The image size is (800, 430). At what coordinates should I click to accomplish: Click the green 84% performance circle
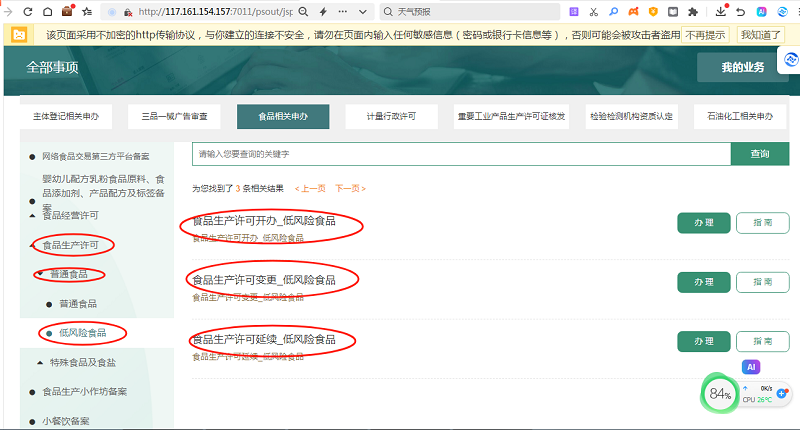pyautogui.click(x=720, y=394)
